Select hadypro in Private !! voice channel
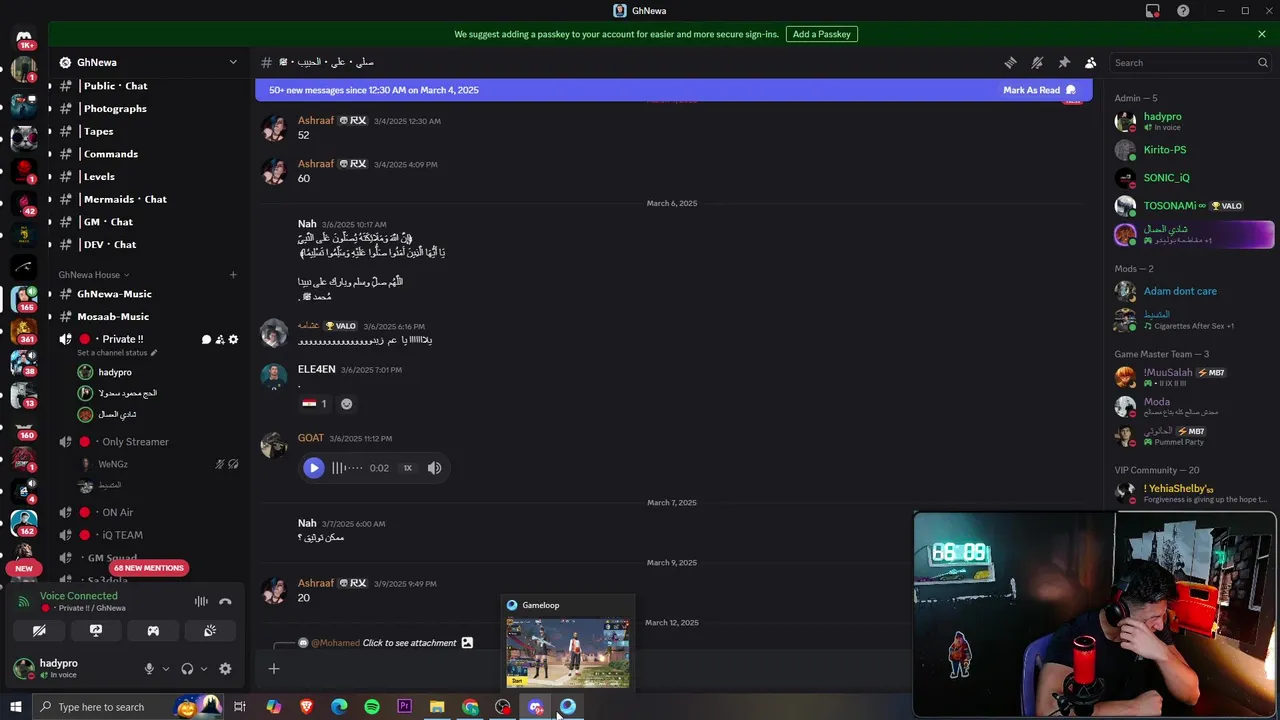Viewport: 1280px width, 720px height. (x=115, y=372)
